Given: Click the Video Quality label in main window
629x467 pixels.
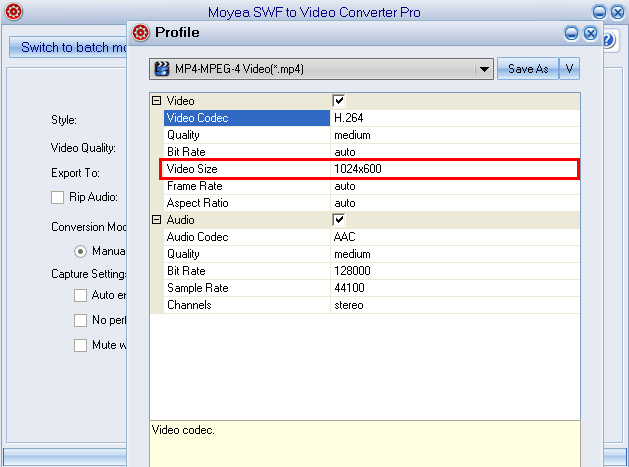Looking at the screenshot, I should (83, 148).
